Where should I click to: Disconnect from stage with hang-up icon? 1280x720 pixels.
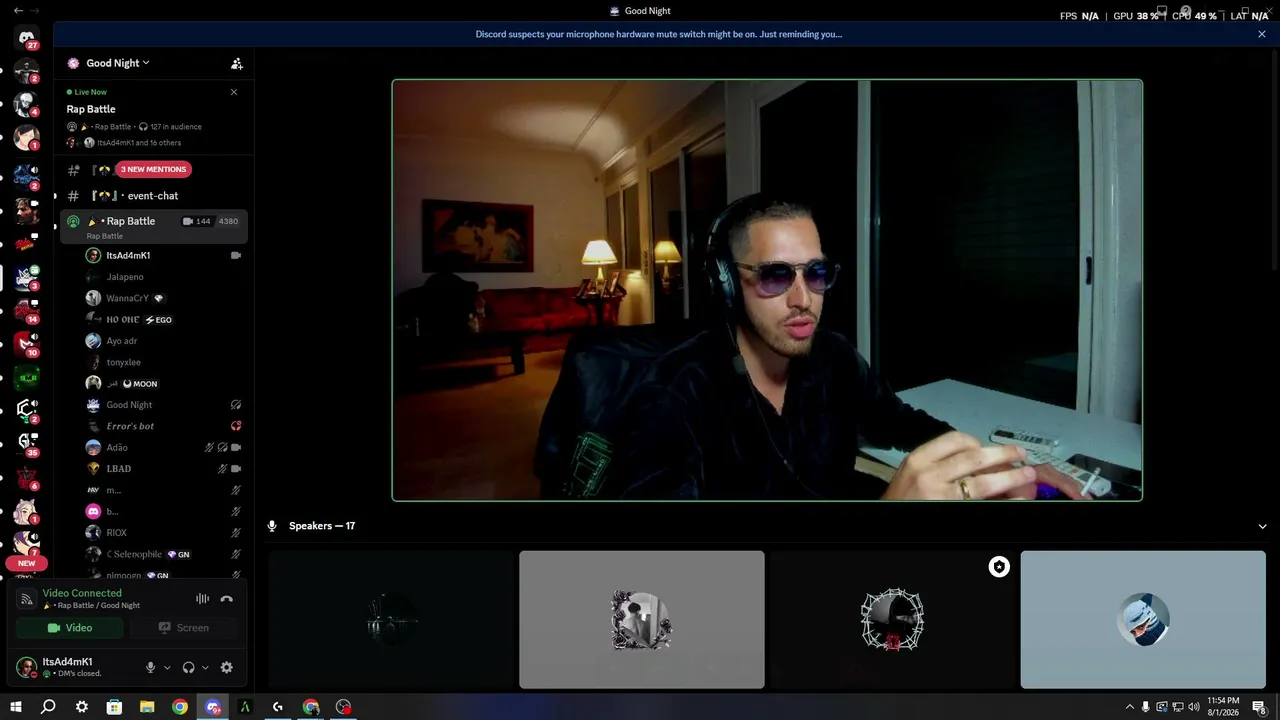(x=227, y=599)
